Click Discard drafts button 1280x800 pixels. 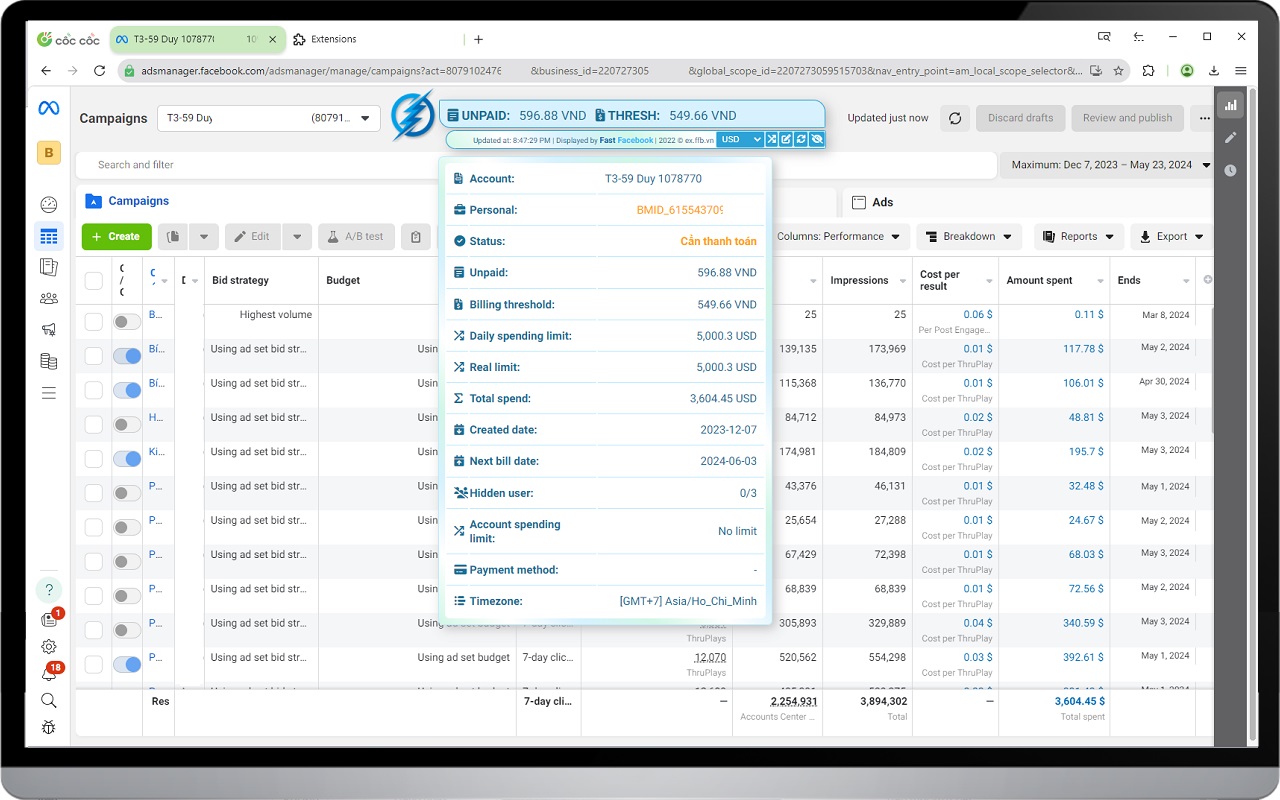click(1020, 118)
